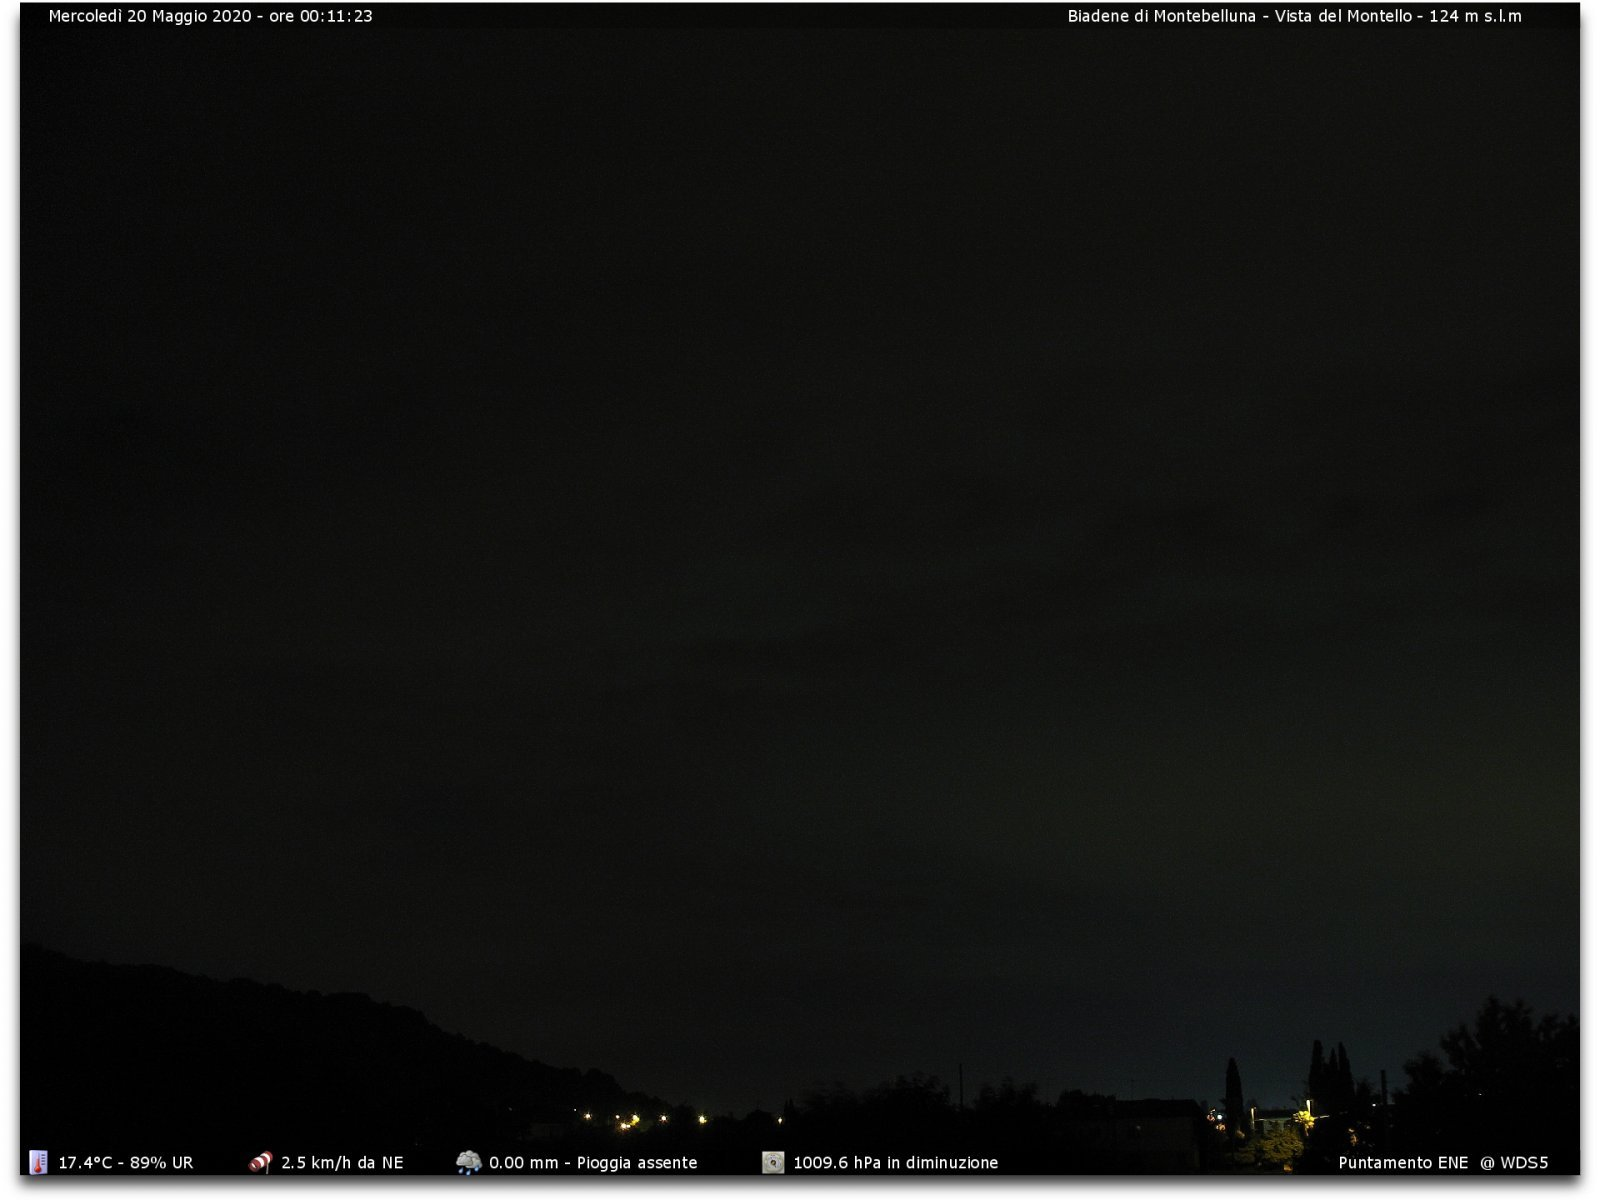The width and height of the screenshot is (1600, 1200).
Task: Click the 17.4°C - 89% UR reading
Action: 126,1163
